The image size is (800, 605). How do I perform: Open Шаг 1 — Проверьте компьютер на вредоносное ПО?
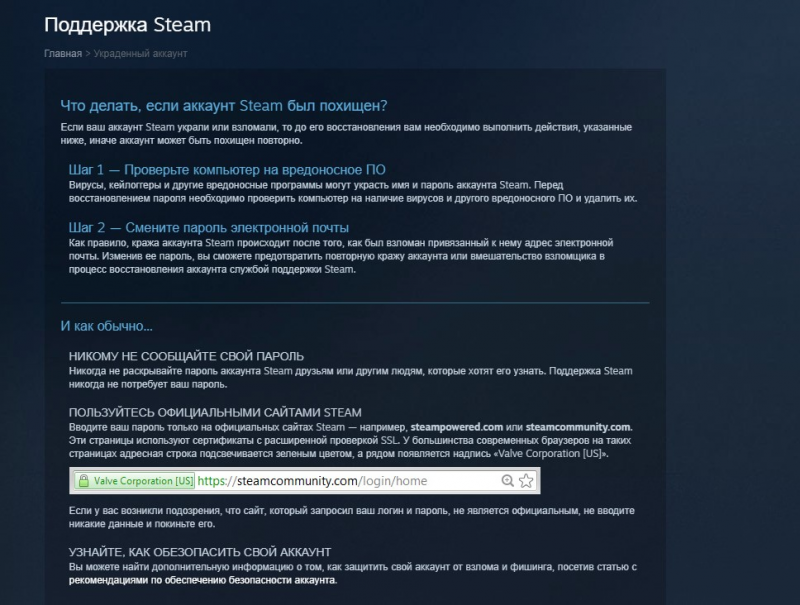click(x=227, y=170)
